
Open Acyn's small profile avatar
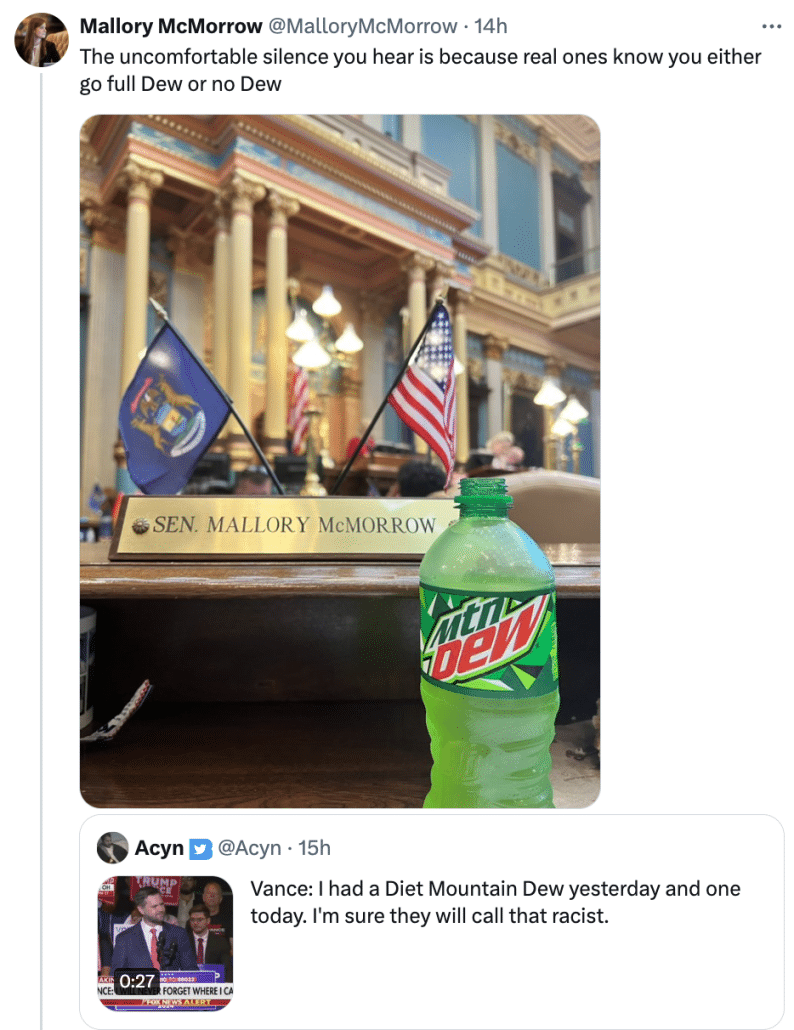point(112,847)
